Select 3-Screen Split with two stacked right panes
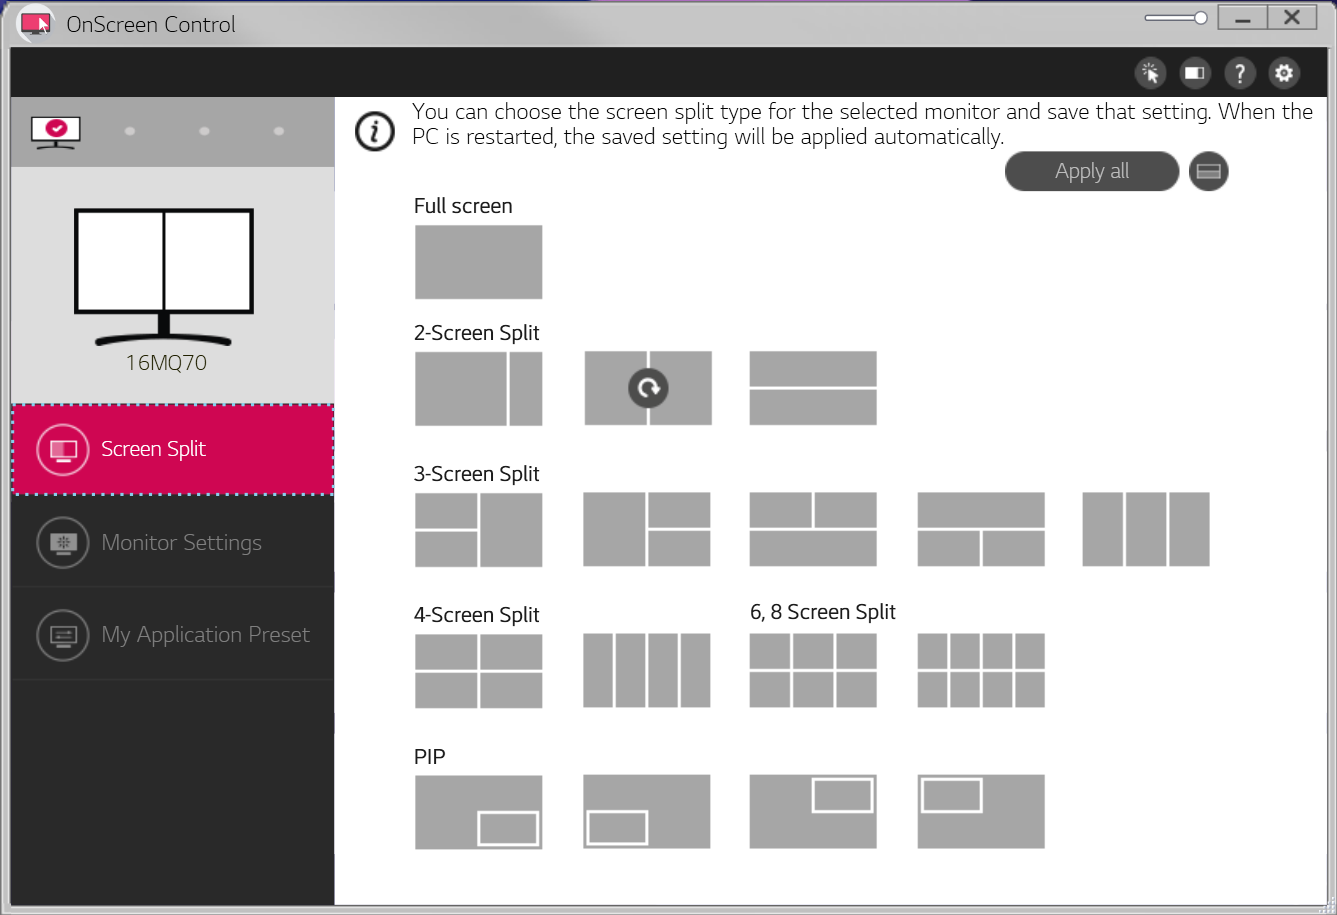Screen dimensions: 1337x915 [647, 529]
